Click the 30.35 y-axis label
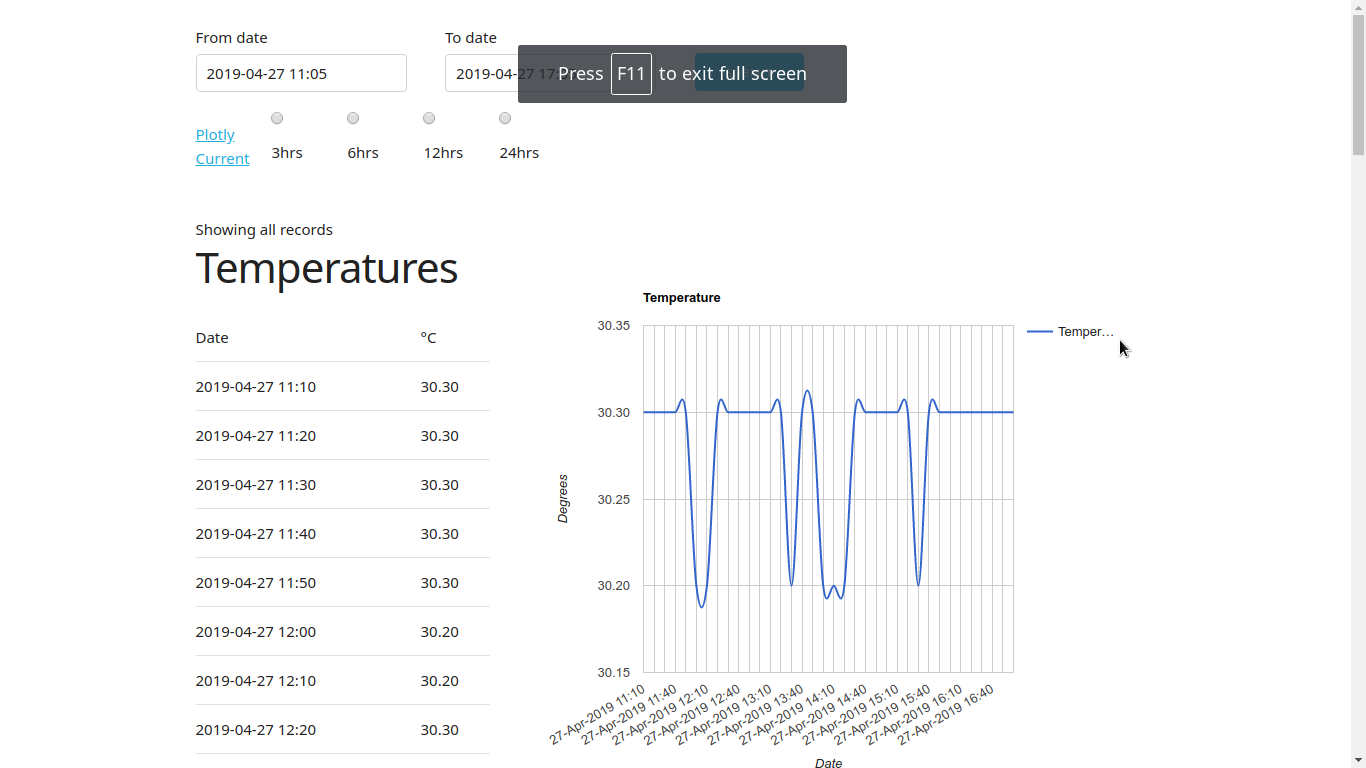This screenshot has width=1366, height=768. [x=614, y=325]
